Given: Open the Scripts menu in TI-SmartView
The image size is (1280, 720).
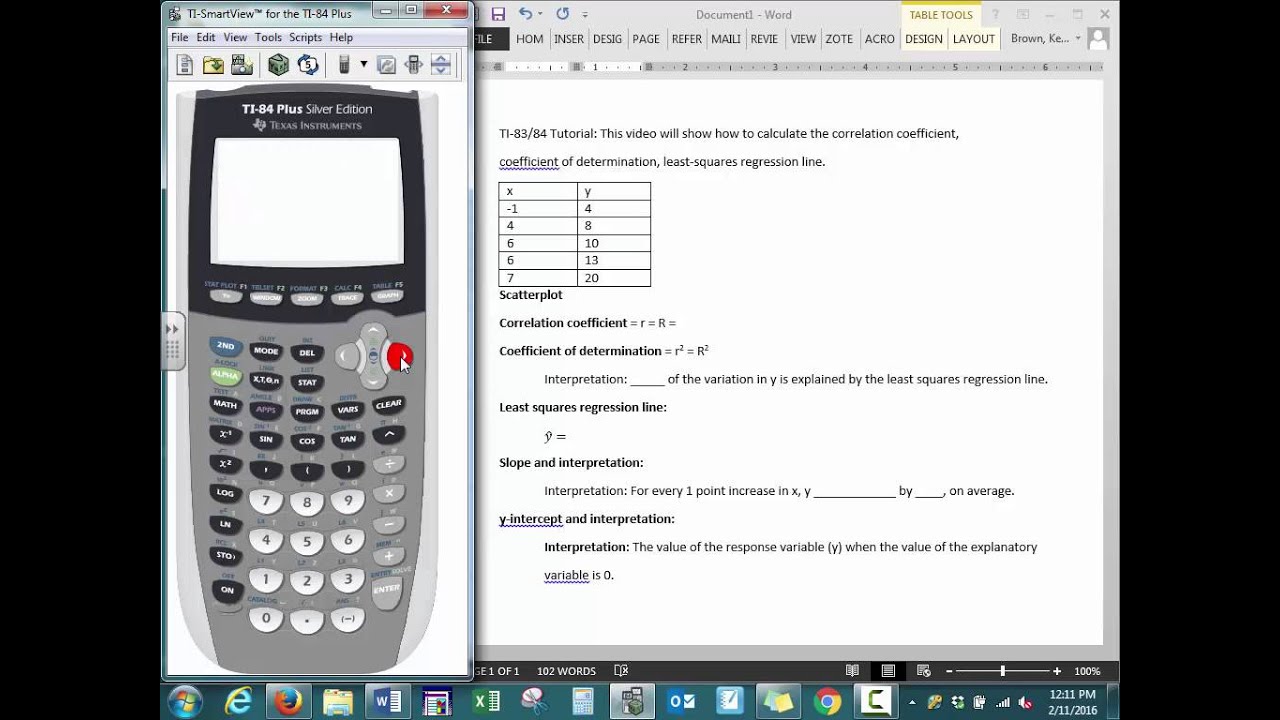Looking at the screenshot, I should [x=305, y=37].
